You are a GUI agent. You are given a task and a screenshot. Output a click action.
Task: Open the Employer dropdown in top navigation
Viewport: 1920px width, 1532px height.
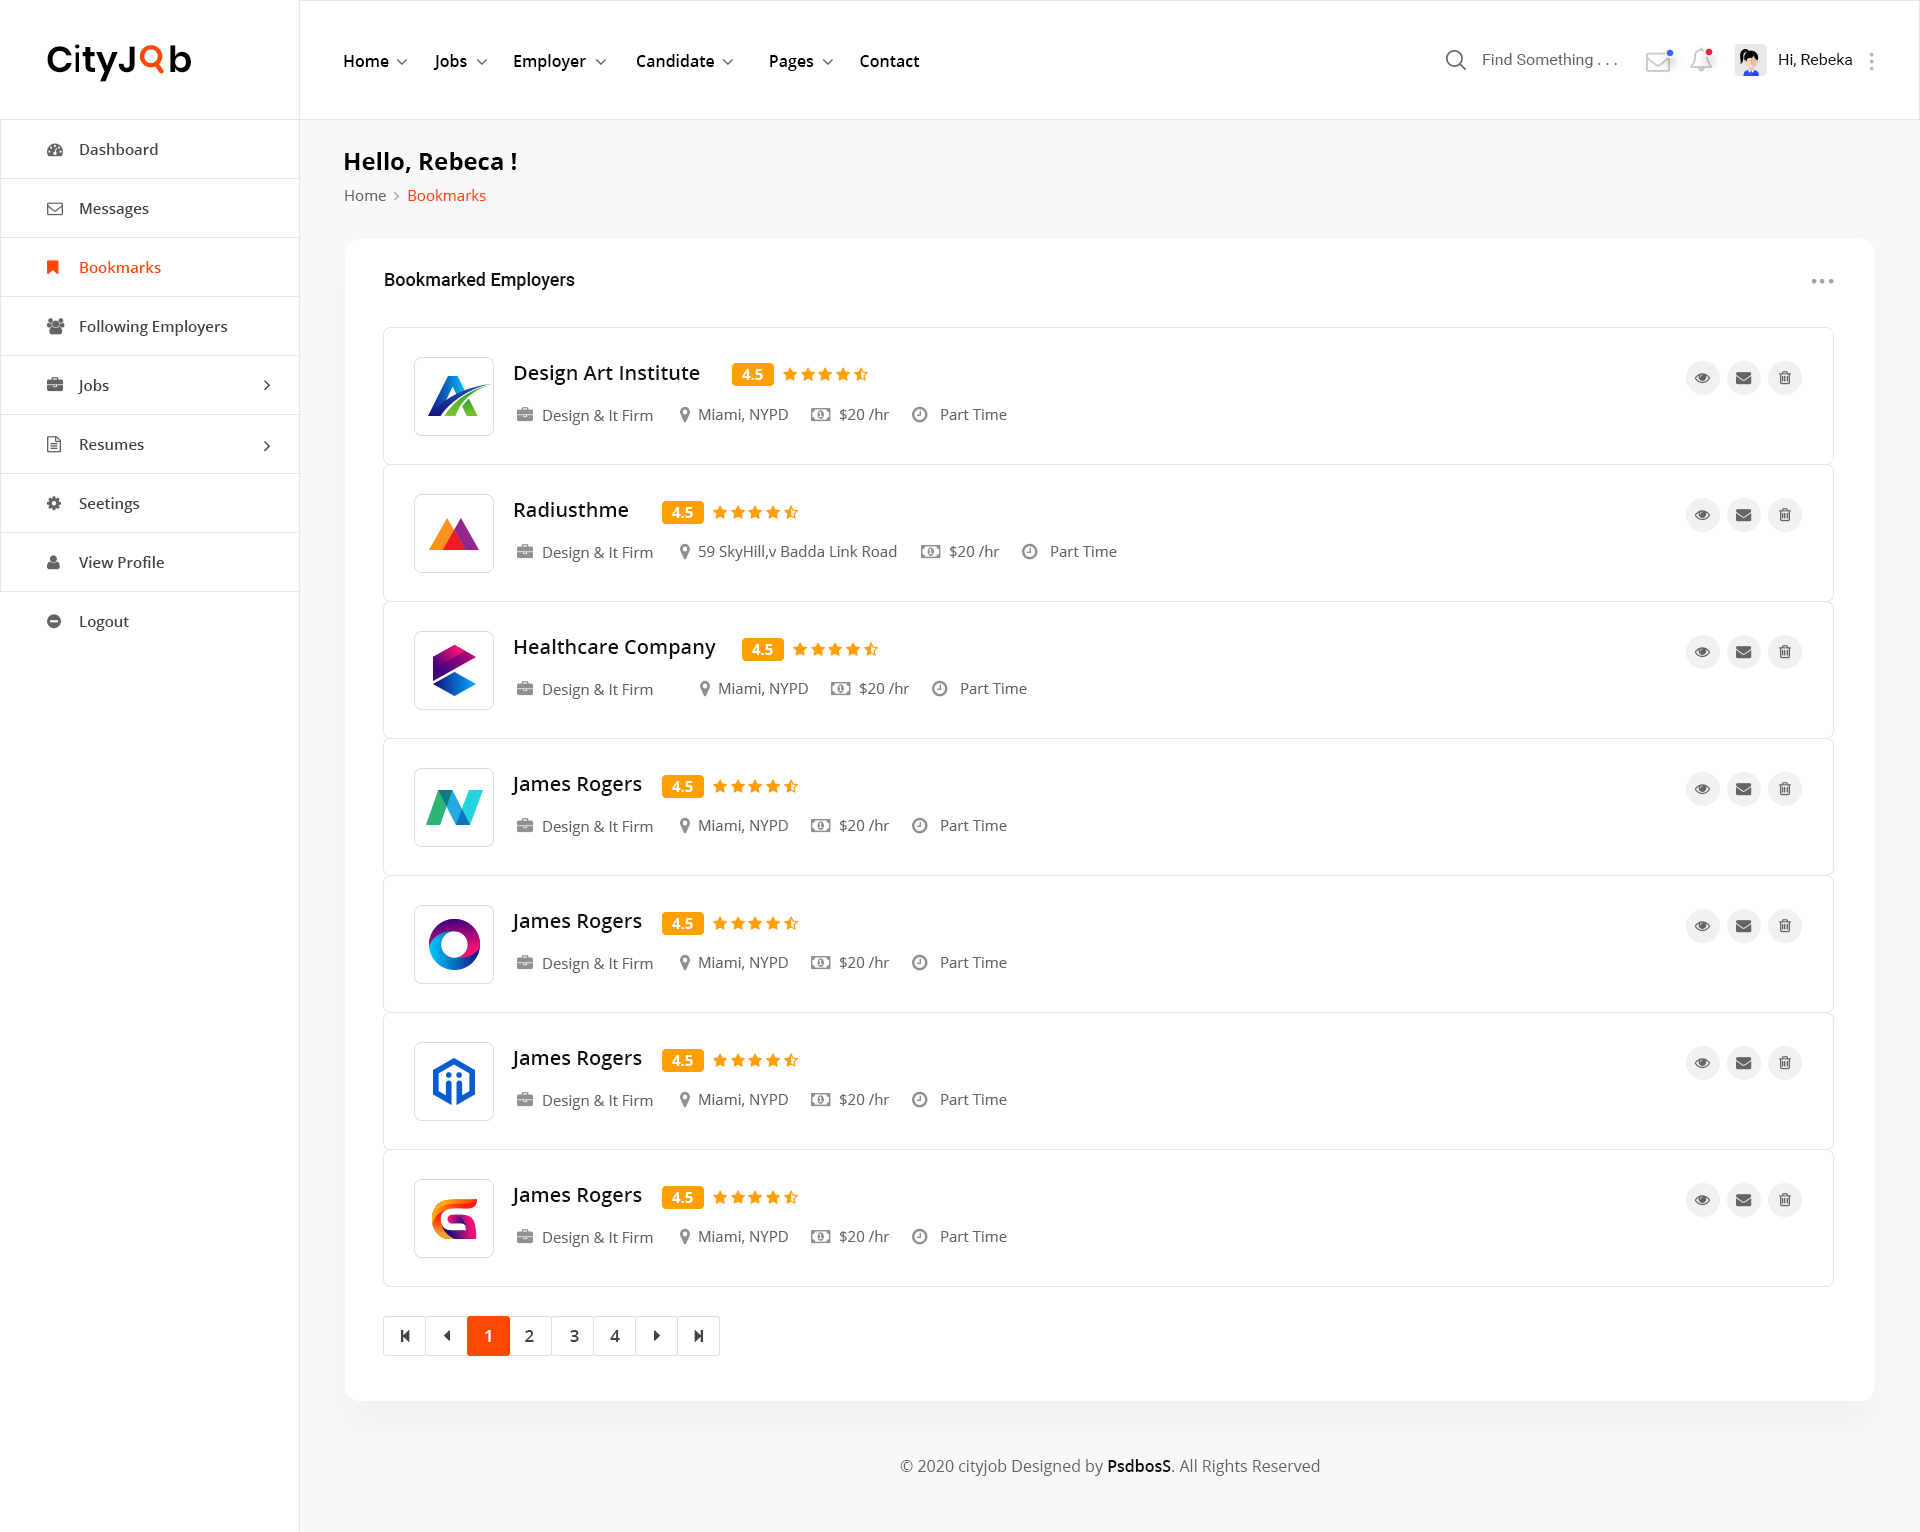(x=559, y=61)
